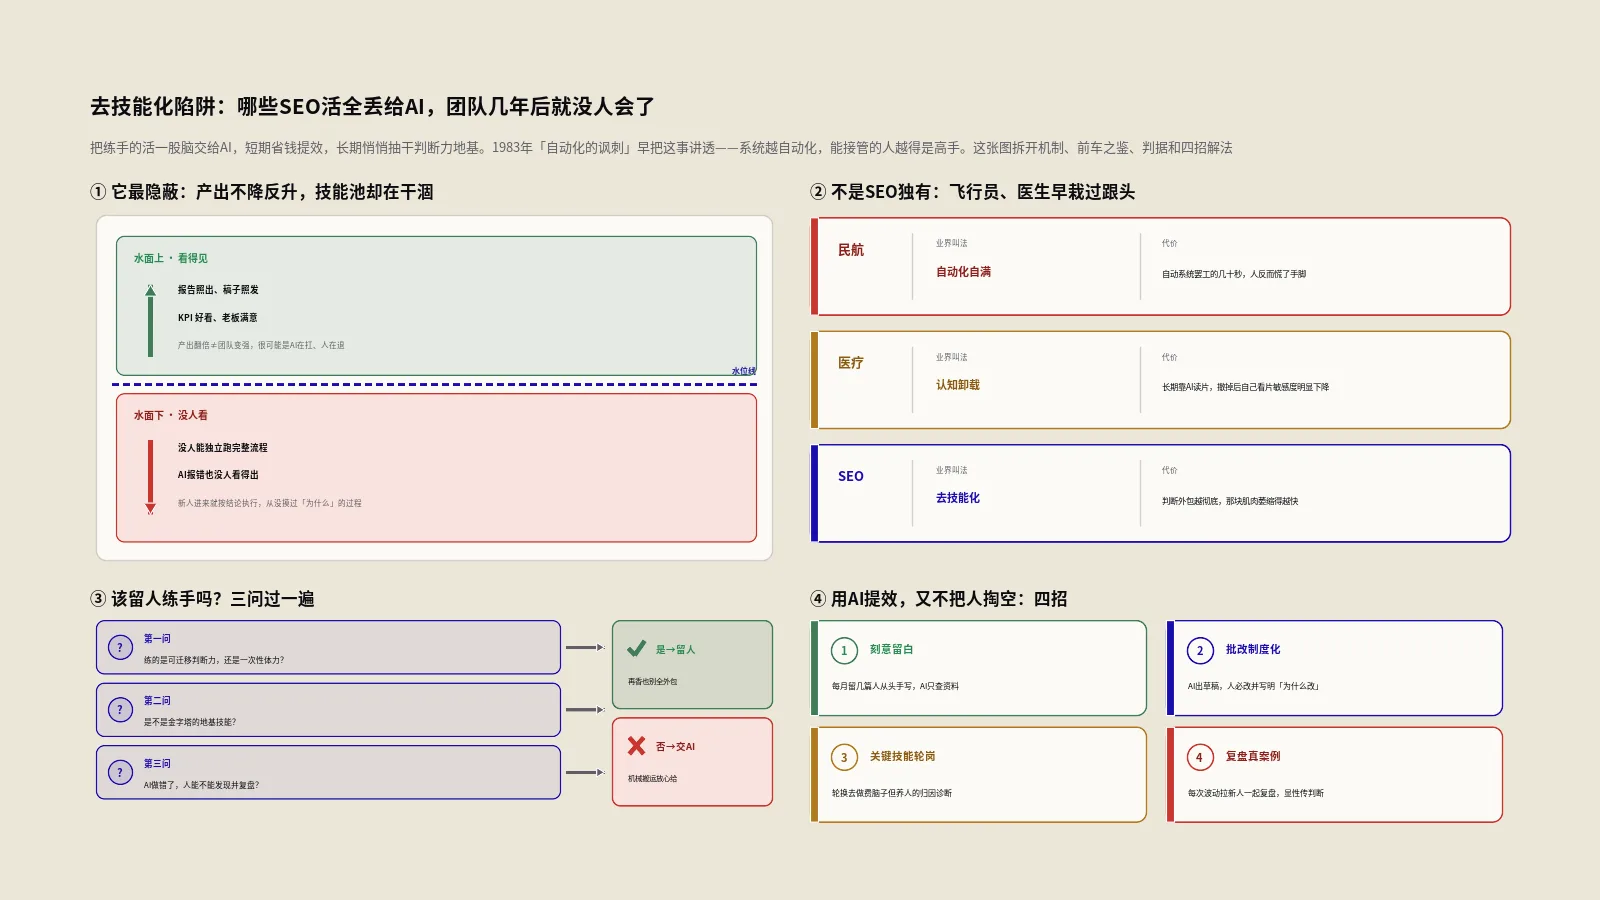Click the gray note 产出翻倍≠团队变强
Image resolution: width=1600 pixels, height=900 pixels.
pos(261,345)
